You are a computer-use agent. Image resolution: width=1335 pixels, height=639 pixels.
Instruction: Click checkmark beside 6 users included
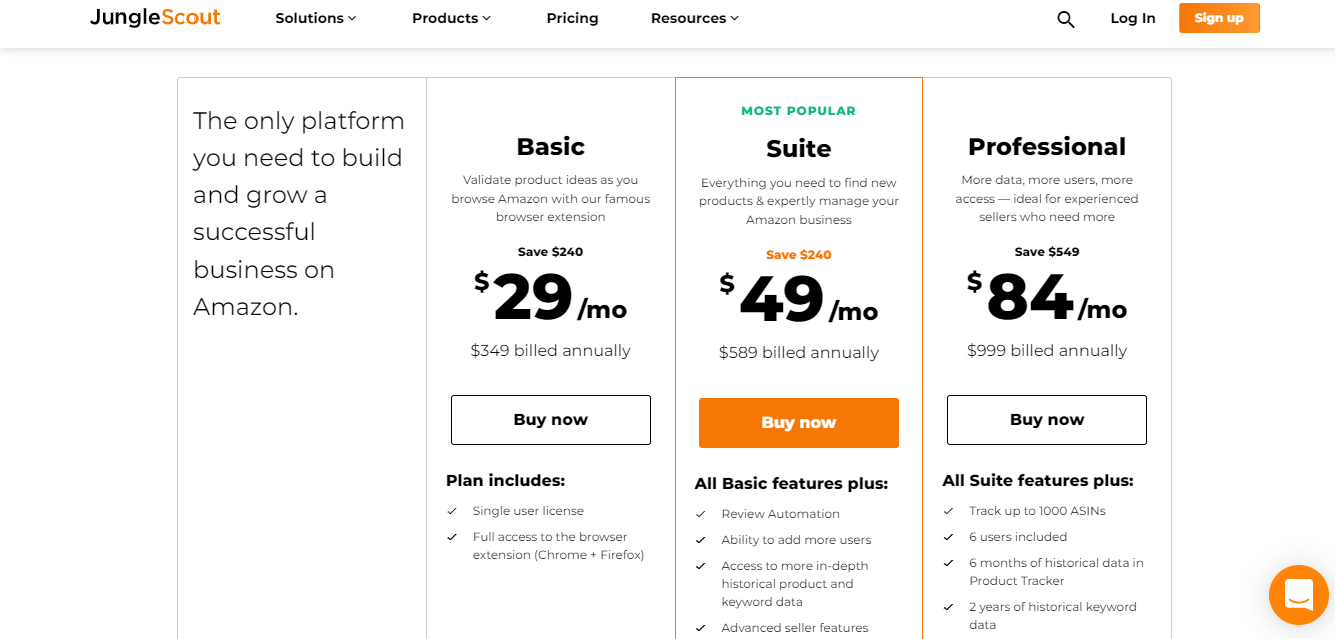[x=948, y=537]
